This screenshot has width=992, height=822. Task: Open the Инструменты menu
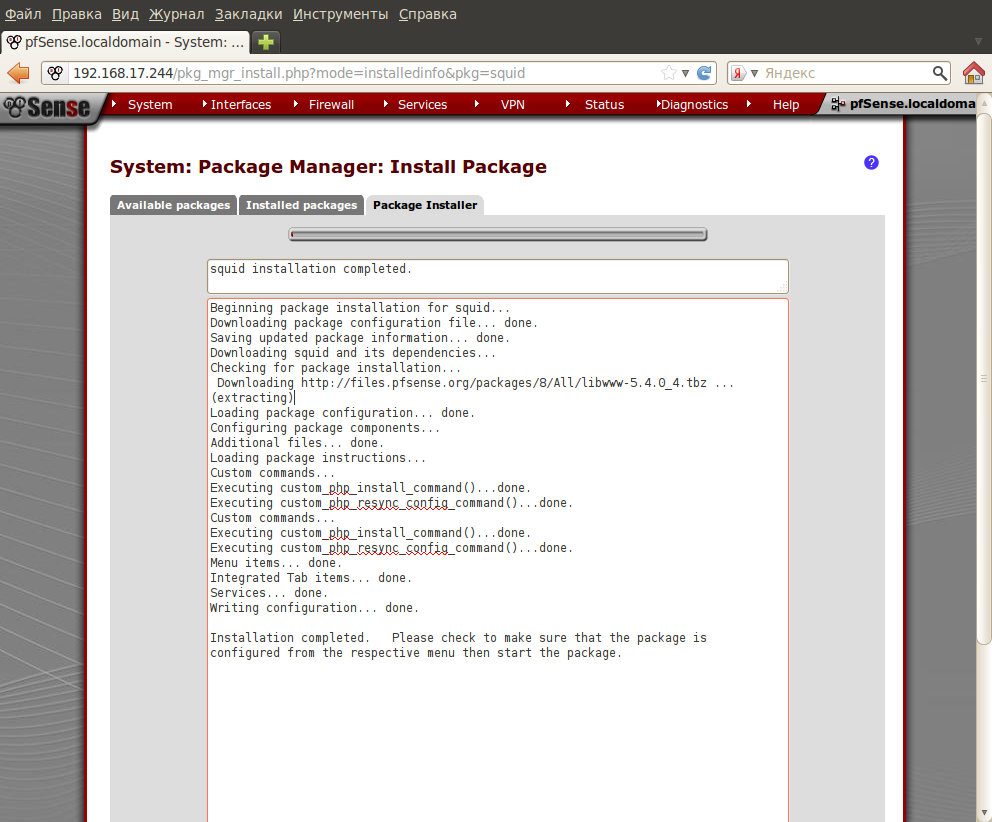coord(340,14)
